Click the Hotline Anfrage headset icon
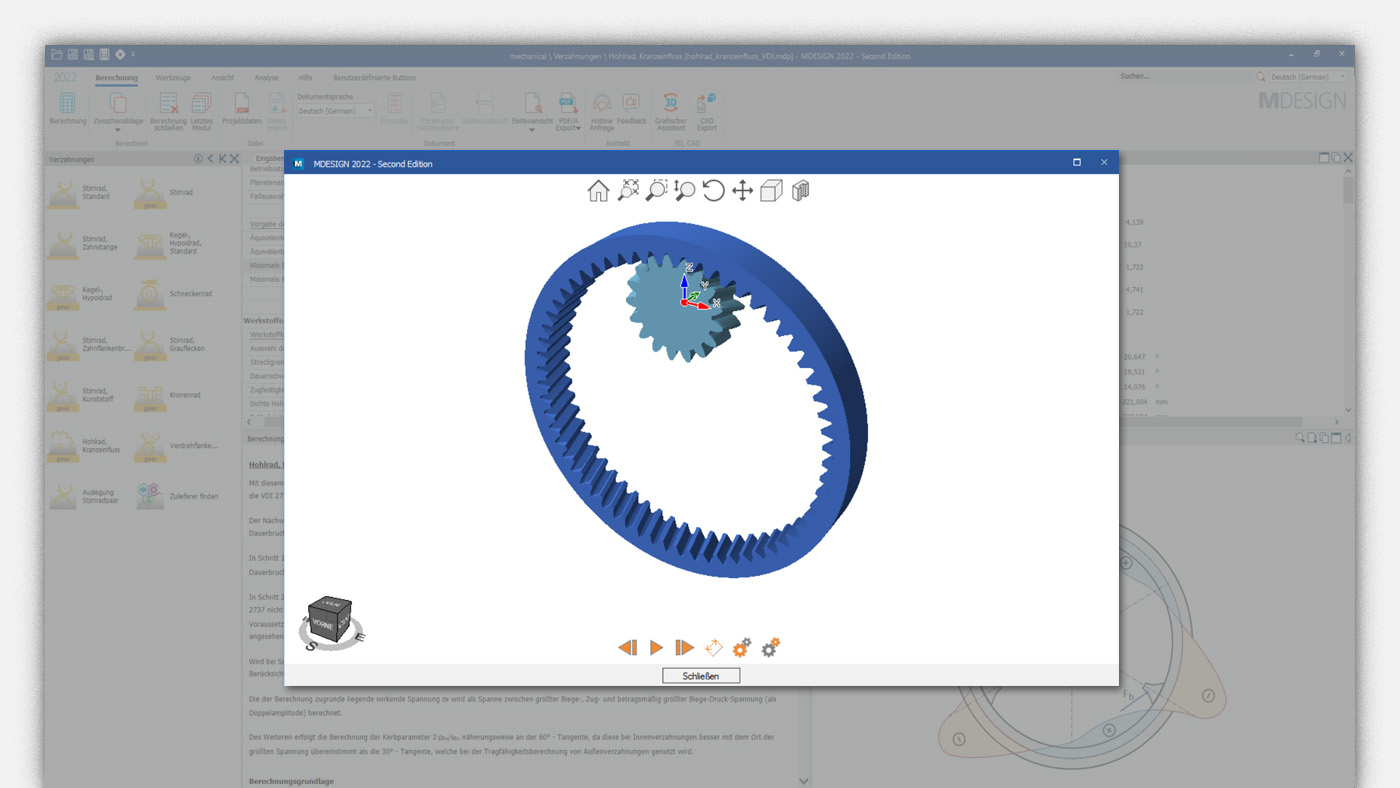Viewport: 1400px width, 788px height. coord(602,112)
